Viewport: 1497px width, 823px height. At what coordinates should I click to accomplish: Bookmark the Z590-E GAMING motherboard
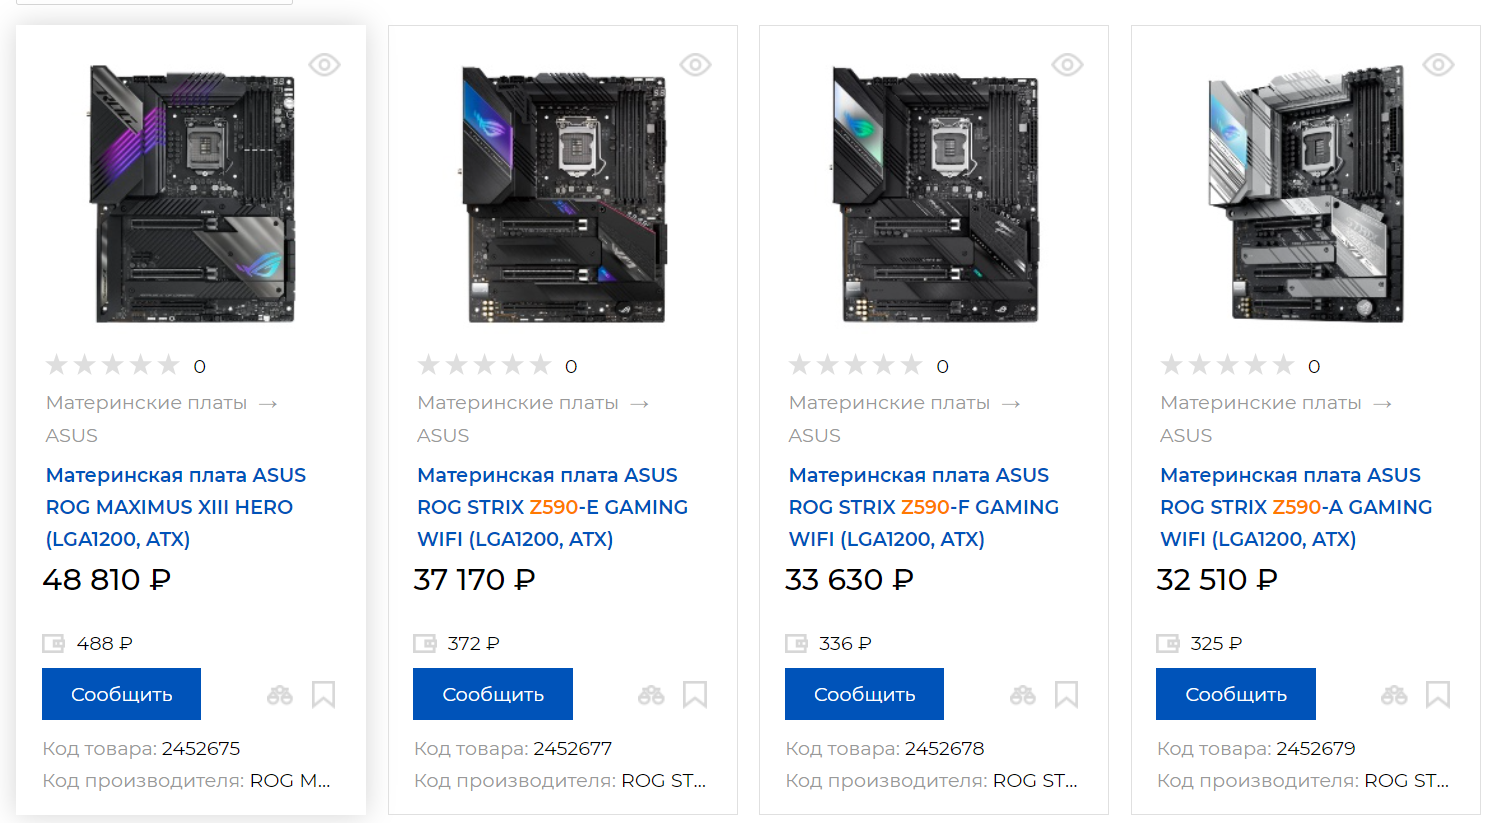click(x=695, y=695)
